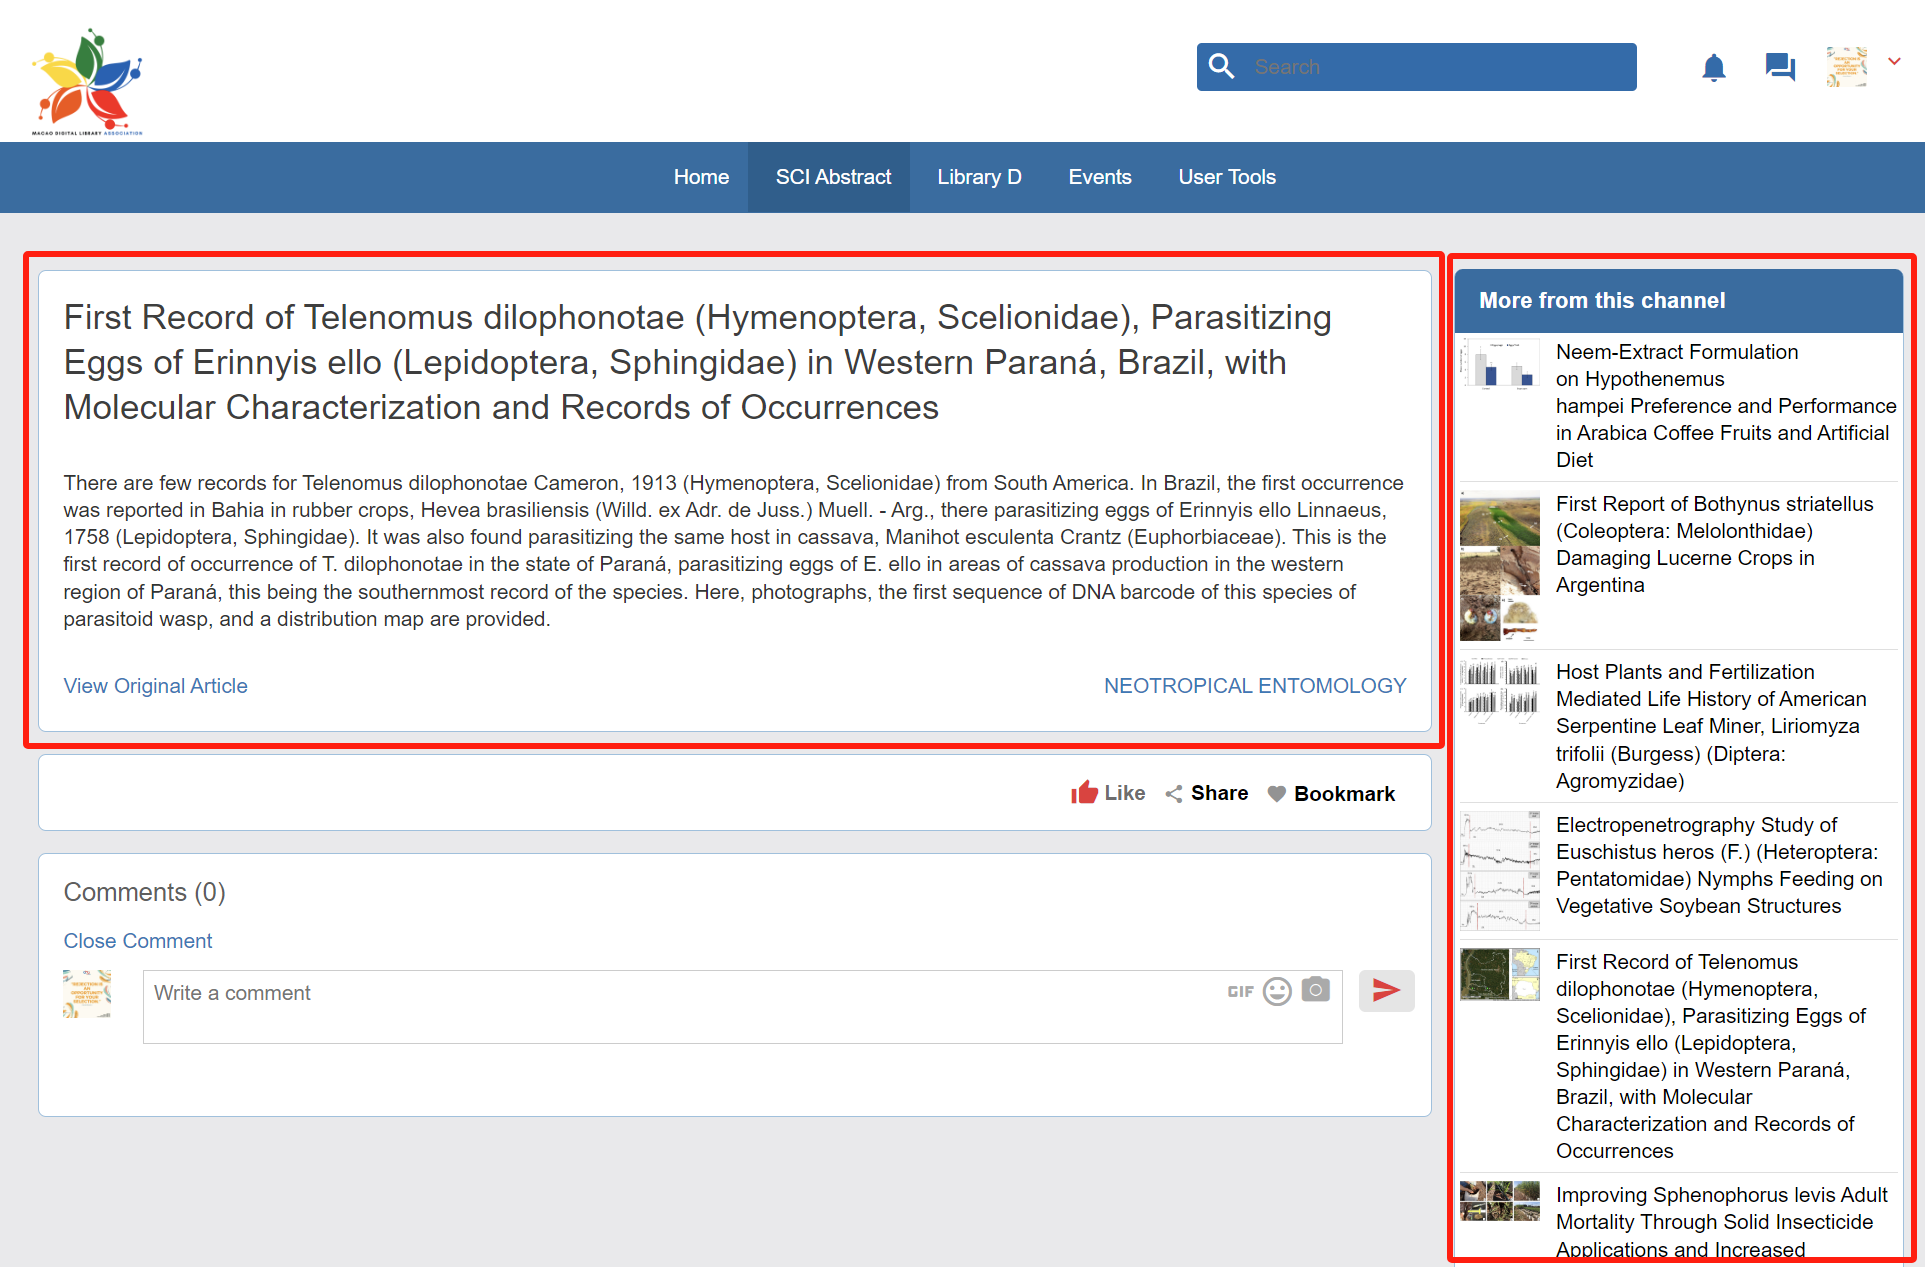Screen dimensions: 1925x1267
Task: Click the Share icon
Action: pyautogui.click(x=1174, y=793)
